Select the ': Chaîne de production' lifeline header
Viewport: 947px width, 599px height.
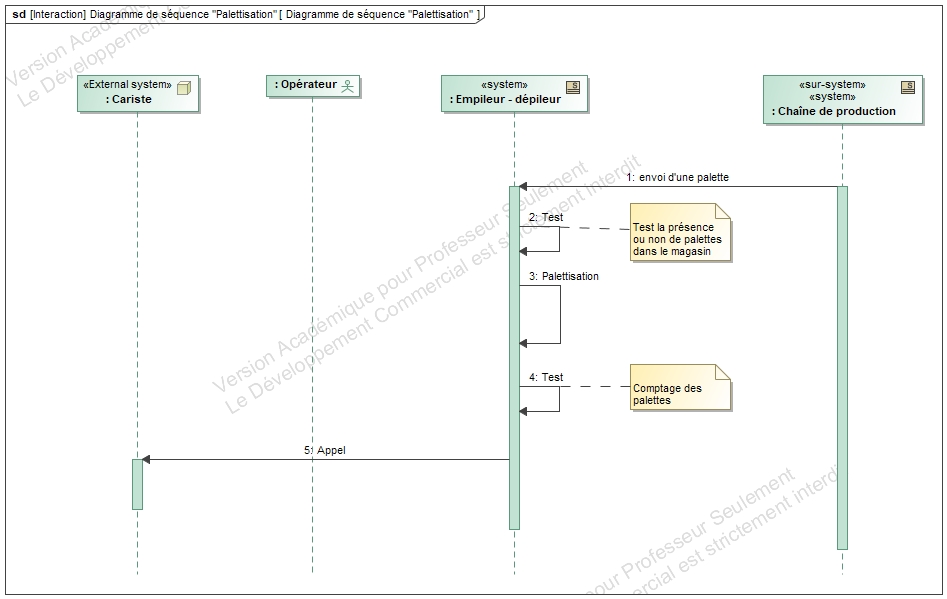(843, 100)
